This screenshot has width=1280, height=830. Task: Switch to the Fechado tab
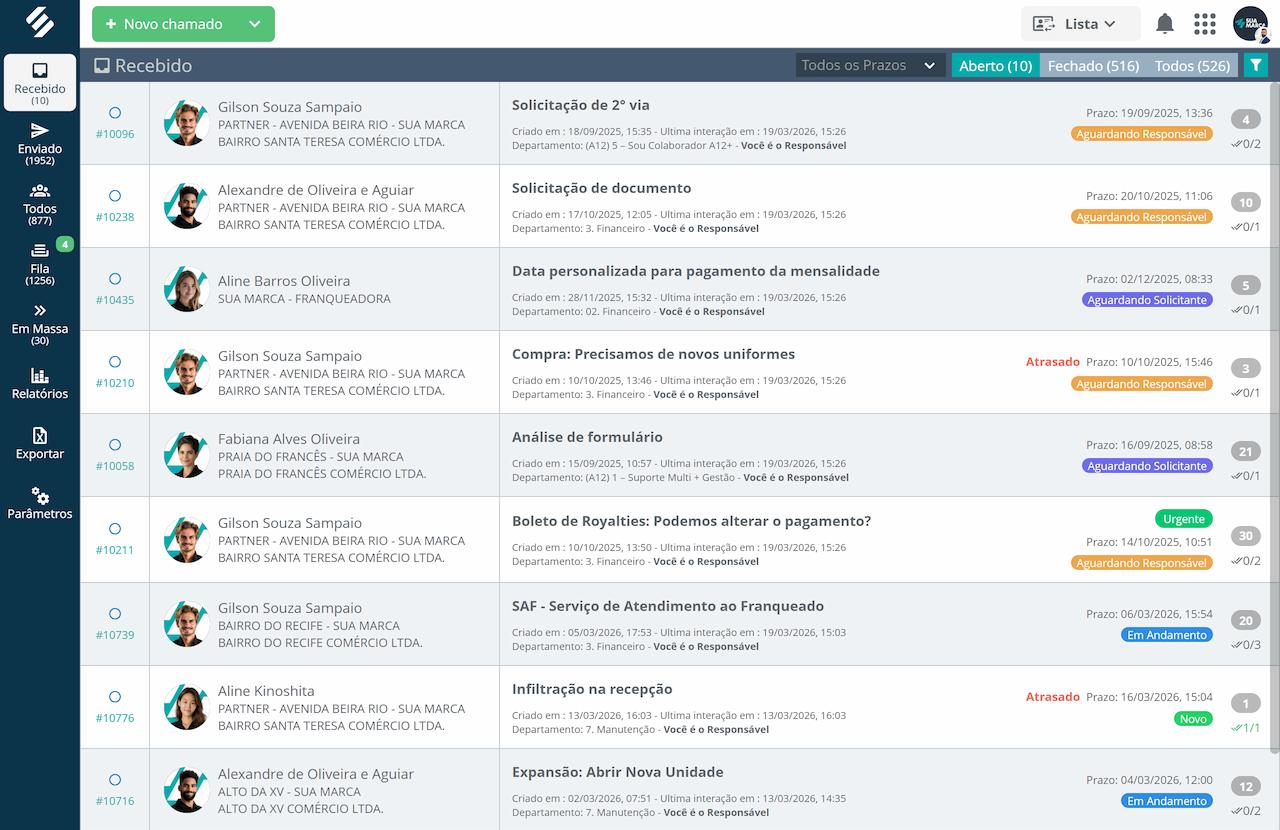1093,65
